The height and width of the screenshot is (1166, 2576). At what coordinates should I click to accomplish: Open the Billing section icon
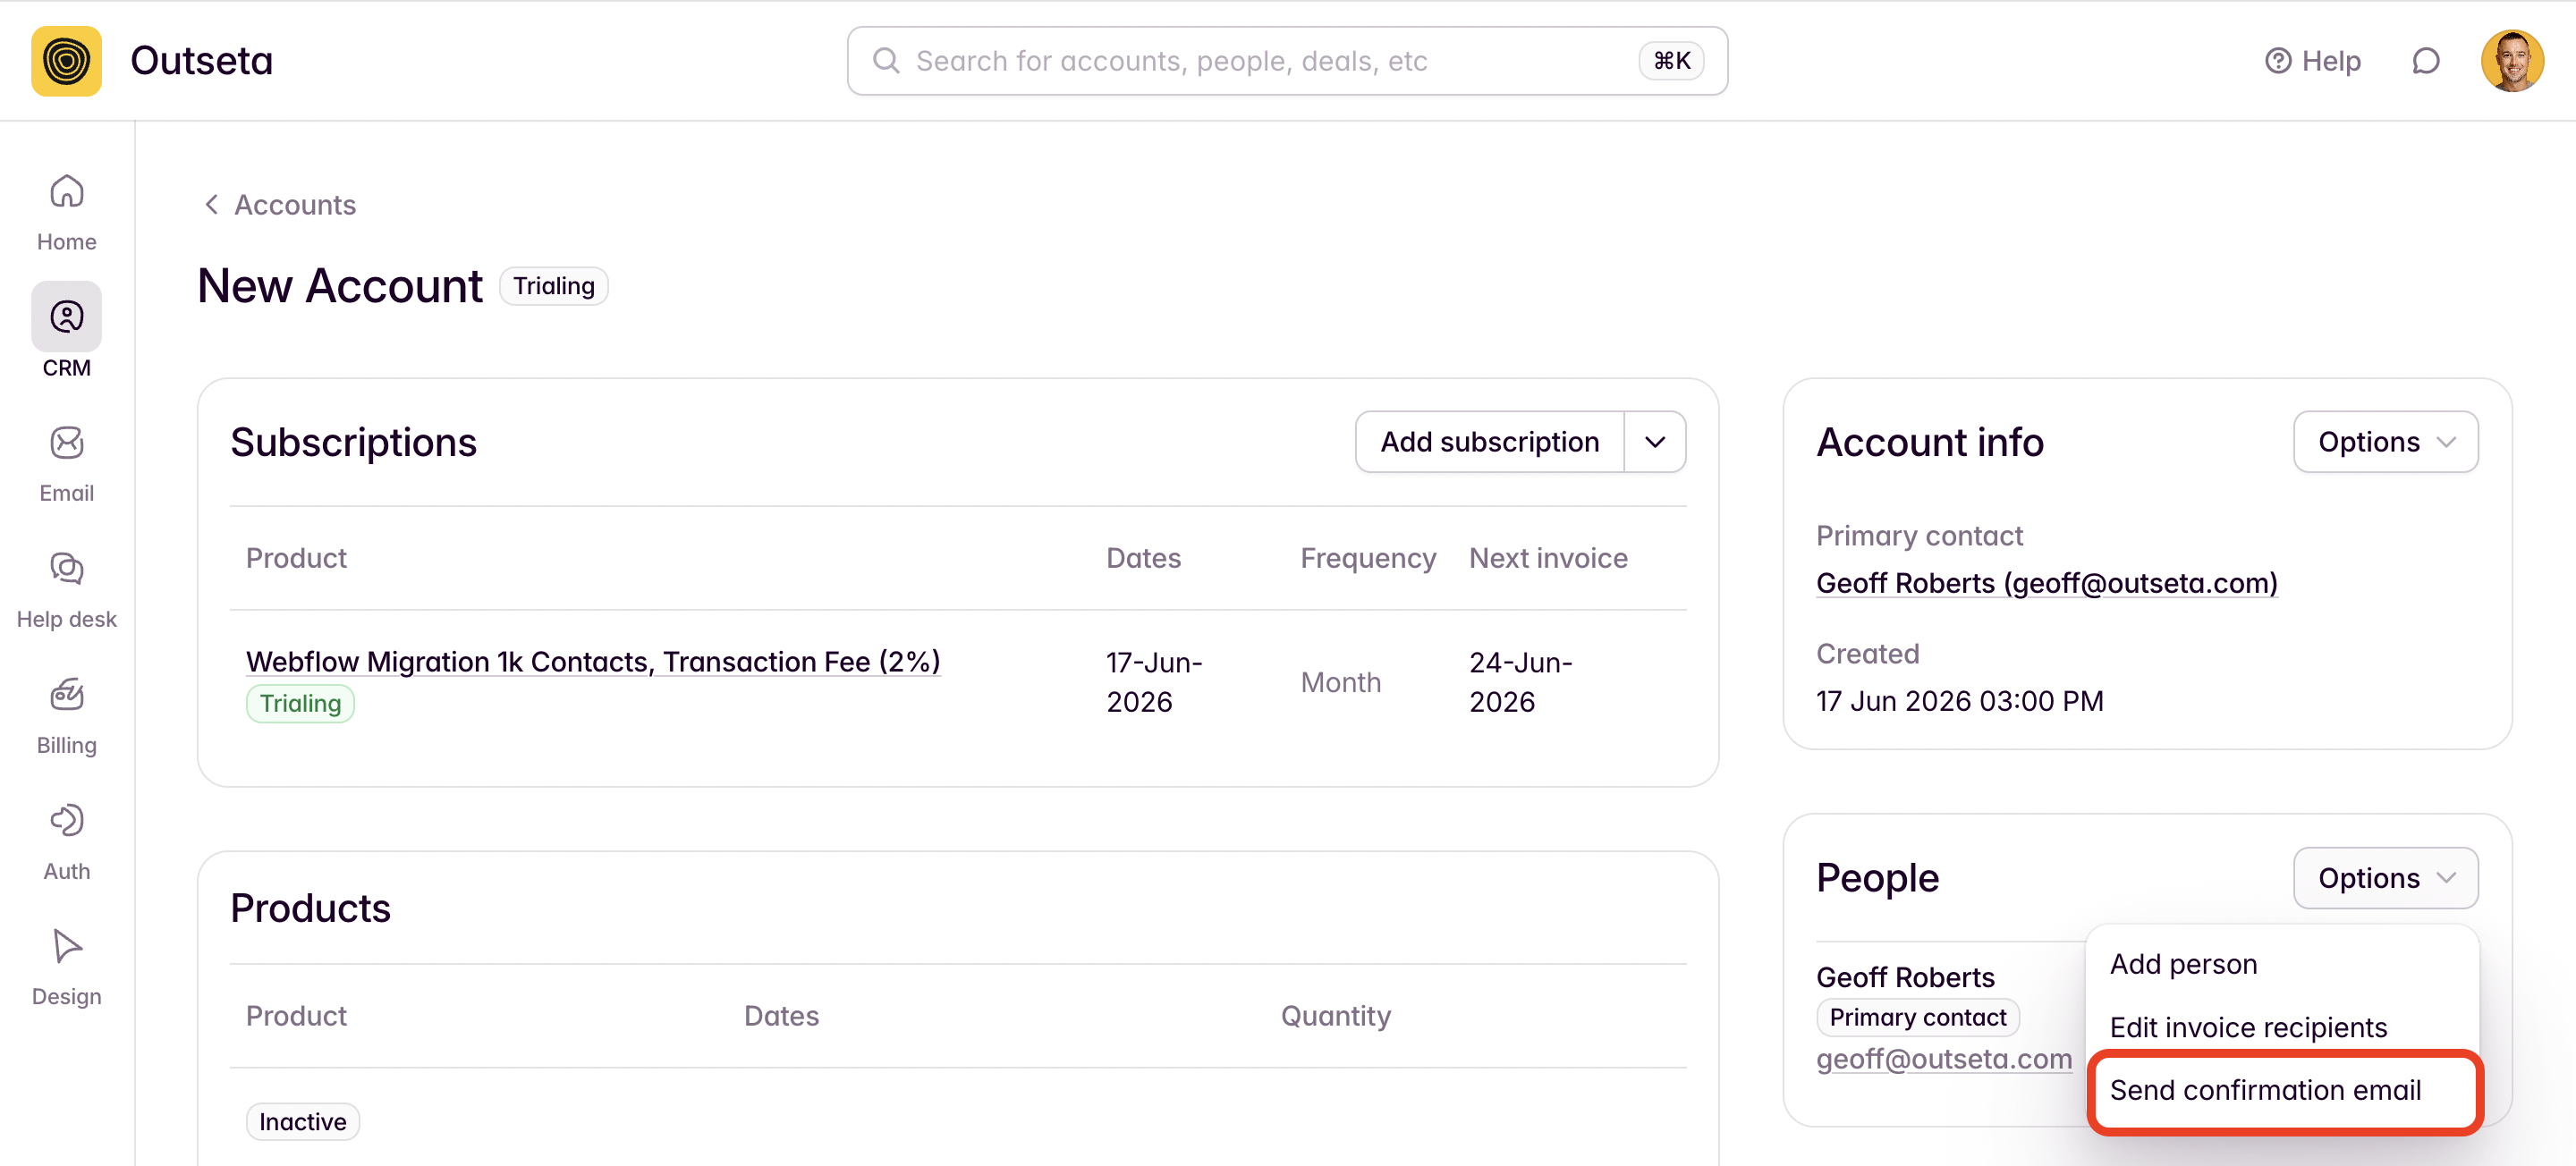pyautogui.click(x=66, y=695)
